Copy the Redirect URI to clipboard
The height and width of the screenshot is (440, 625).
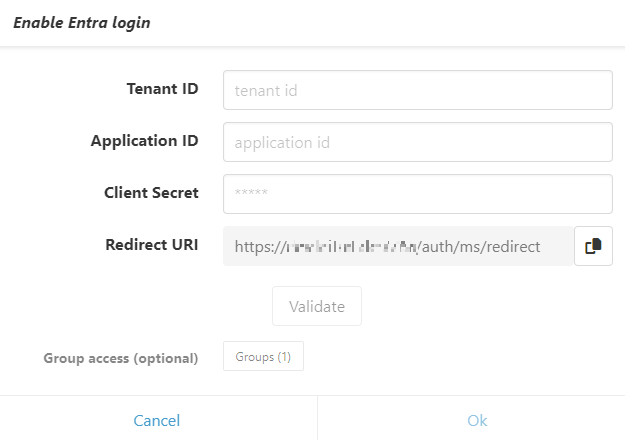pos(593,246)
